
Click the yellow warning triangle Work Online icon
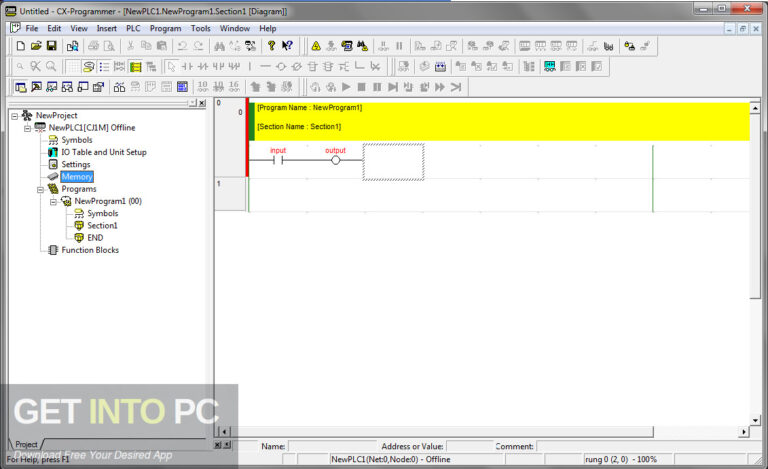316,46
